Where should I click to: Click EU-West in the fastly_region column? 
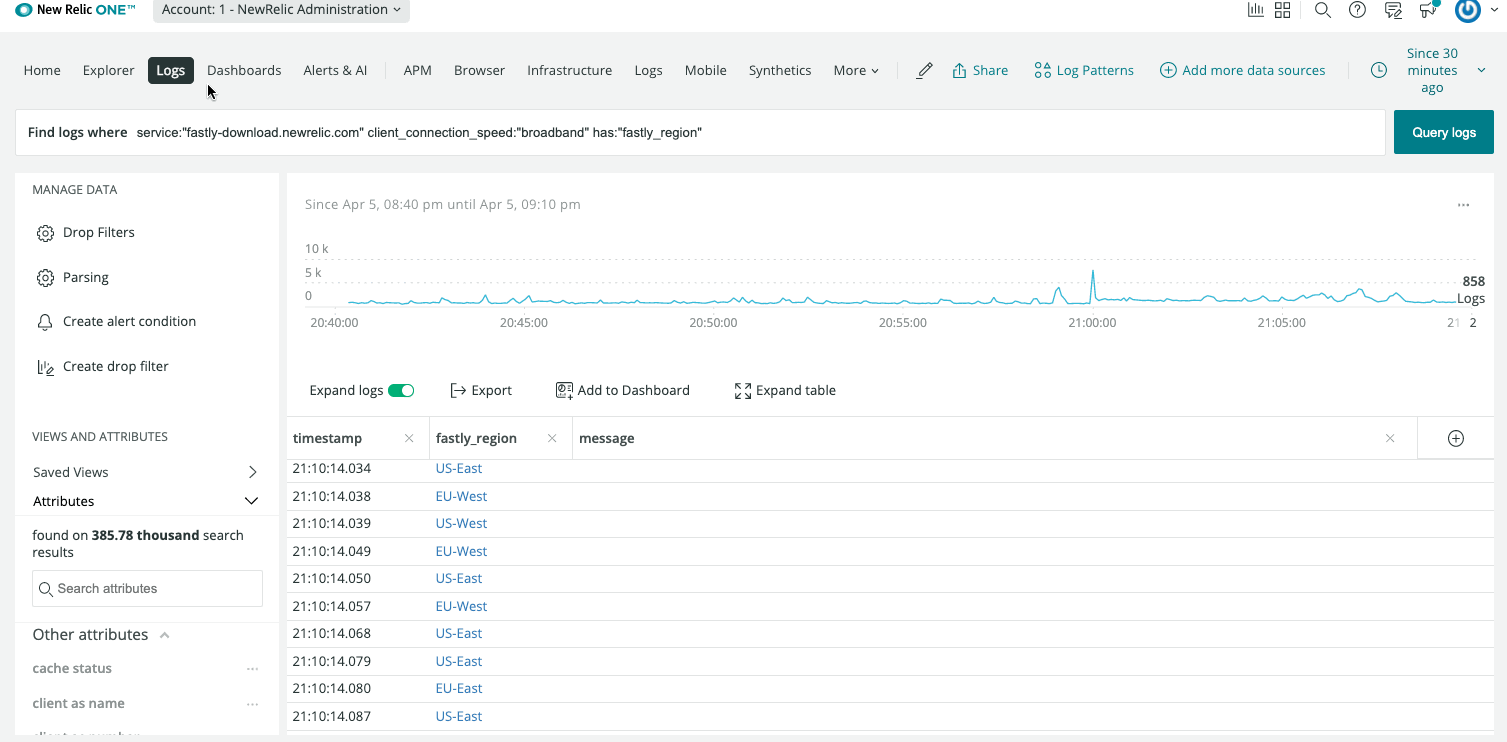(461, 495)
